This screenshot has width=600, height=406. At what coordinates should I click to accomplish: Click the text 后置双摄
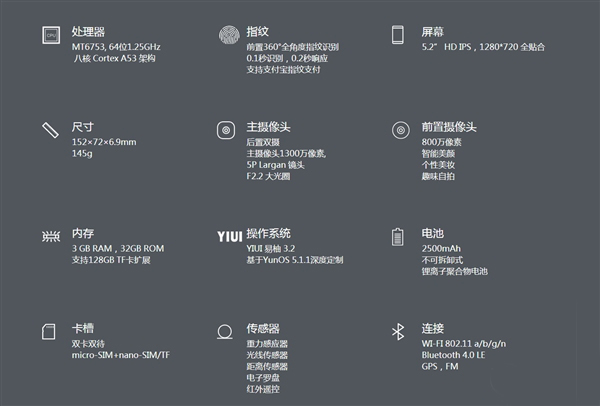tap(263, 142)
